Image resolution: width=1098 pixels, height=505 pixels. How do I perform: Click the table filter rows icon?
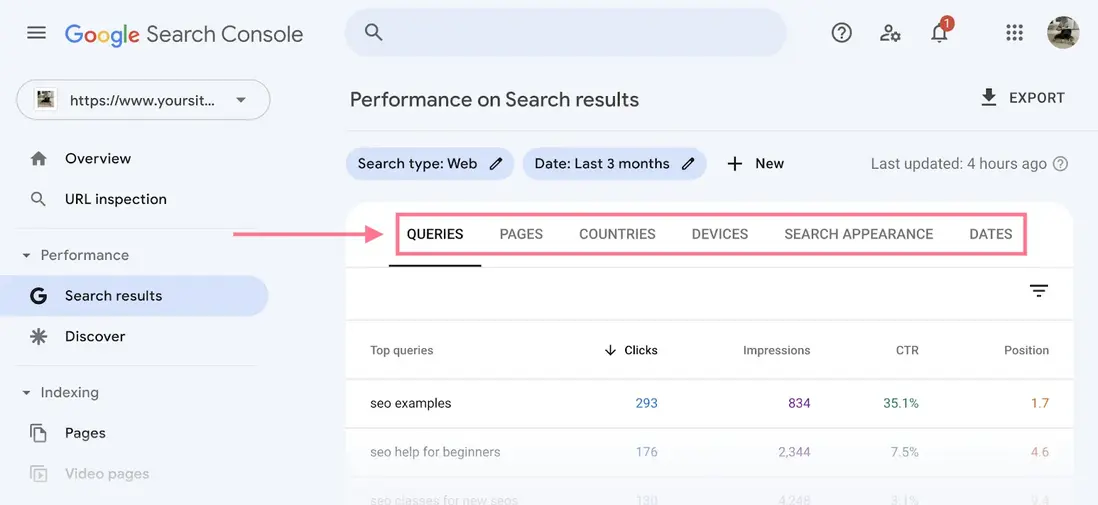click(x=1039, y=291)
